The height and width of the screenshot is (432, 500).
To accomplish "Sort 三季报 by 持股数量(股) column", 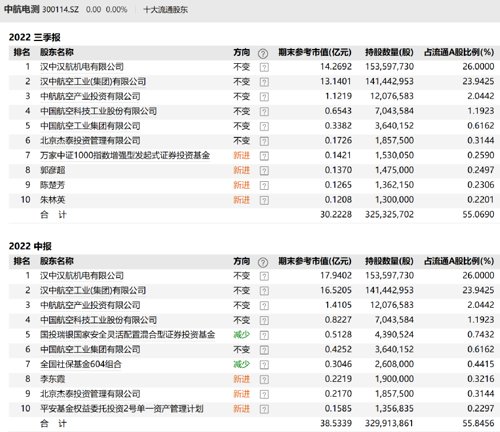I will (389, 52).
